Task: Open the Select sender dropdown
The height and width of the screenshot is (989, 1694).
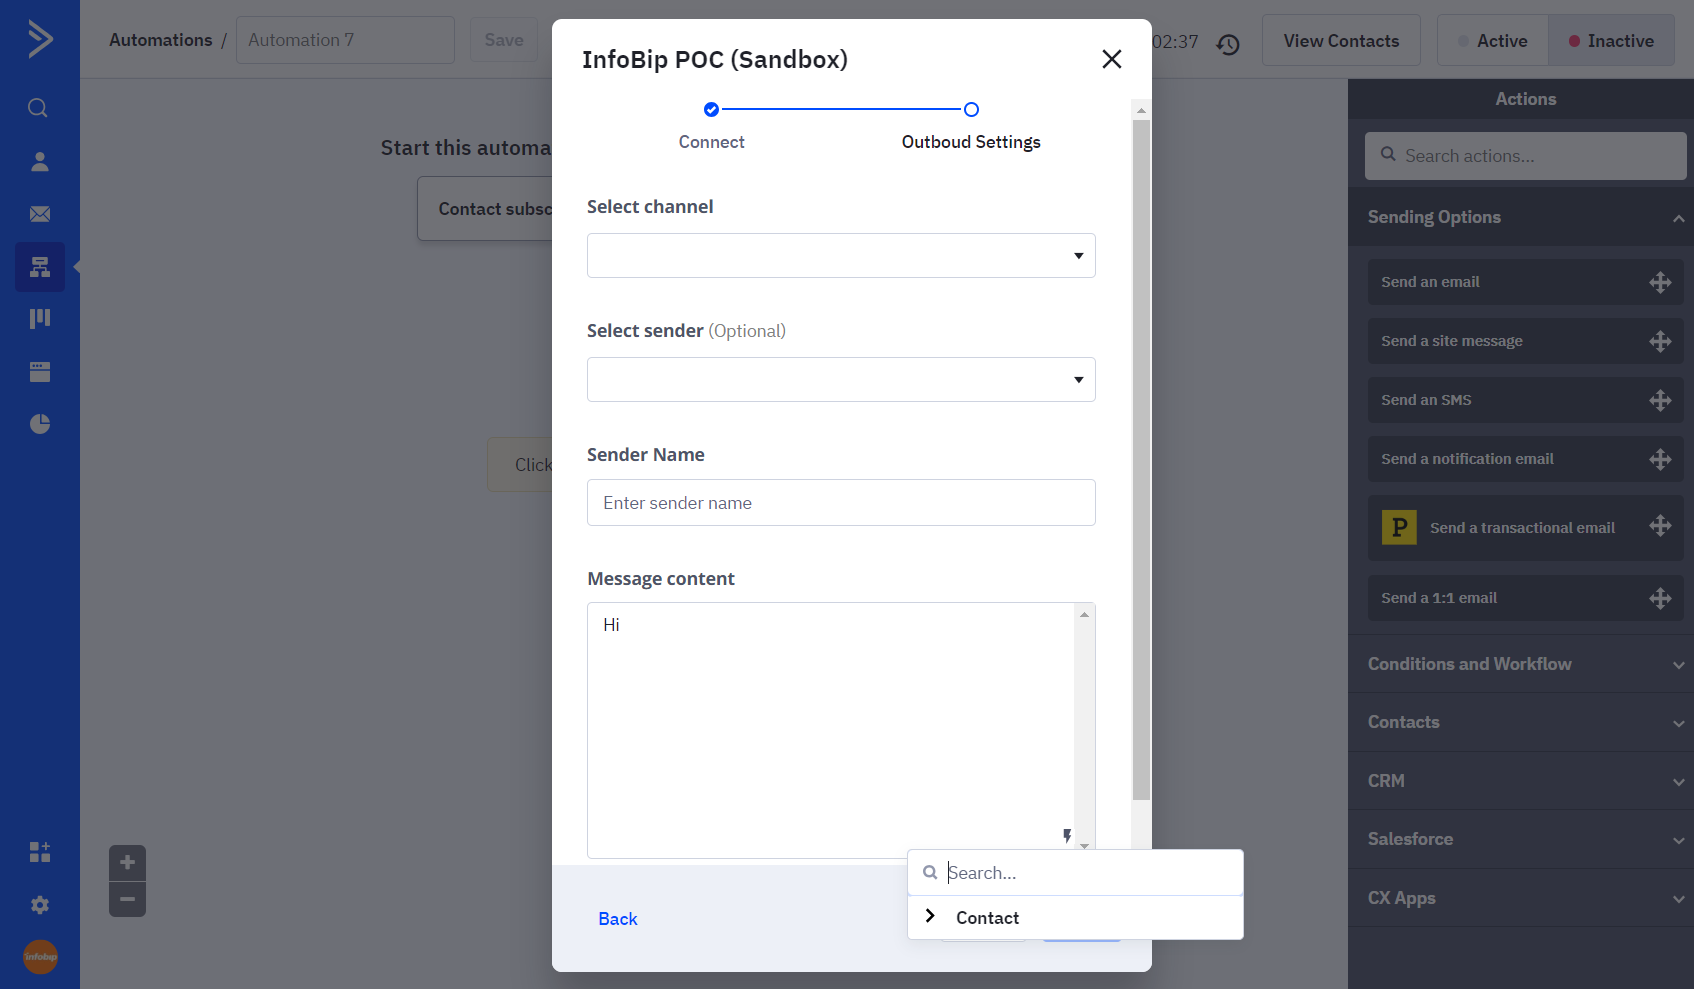Action: pyautogui.click(x=841, y=380)
